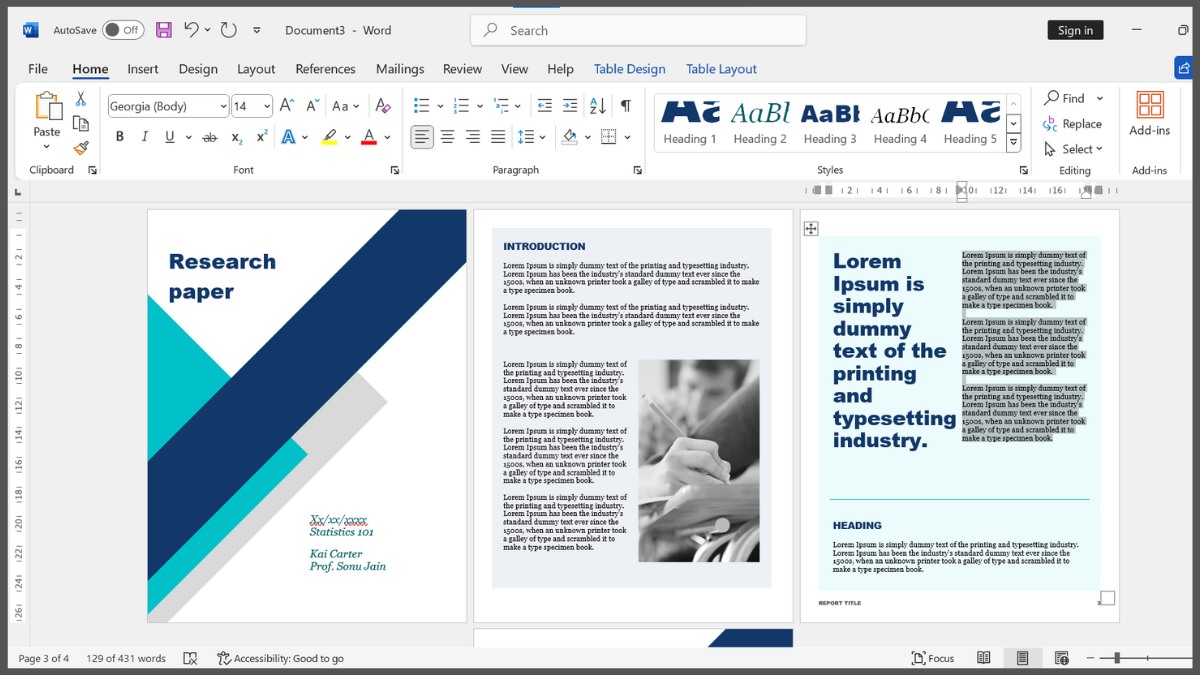Viewport: 1200px width, 675px height.
Task: Apply red font color
Action: point(369,137)
